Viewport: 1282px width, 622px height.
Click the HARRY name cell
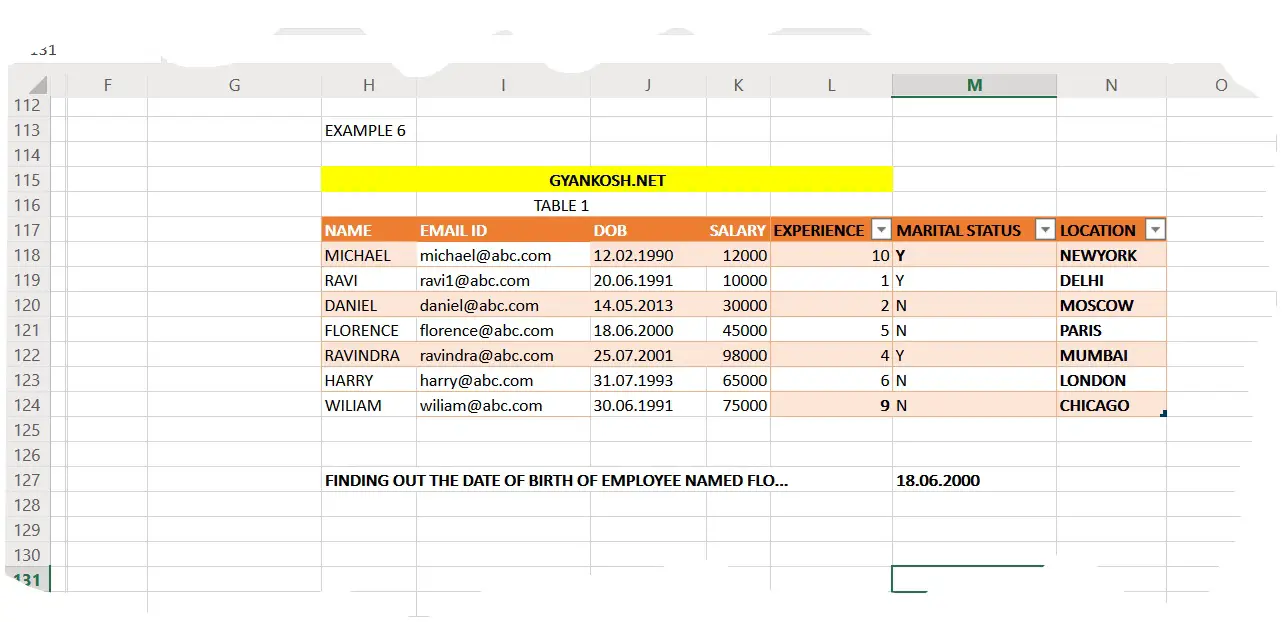[x=369, y=380]
